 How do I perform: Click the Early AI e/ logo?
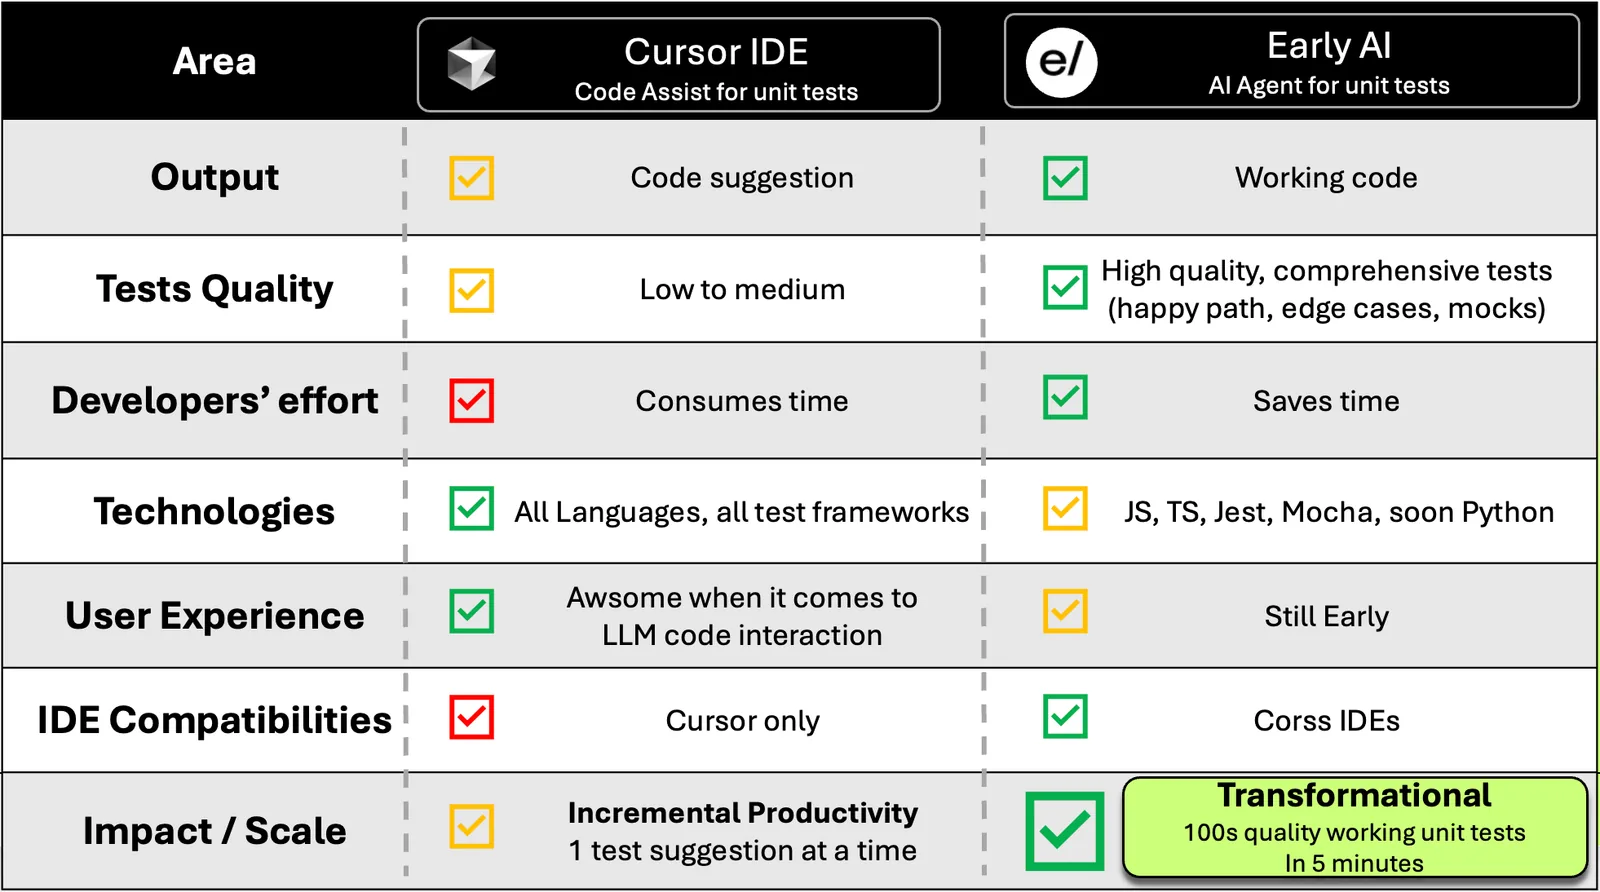1061,62
